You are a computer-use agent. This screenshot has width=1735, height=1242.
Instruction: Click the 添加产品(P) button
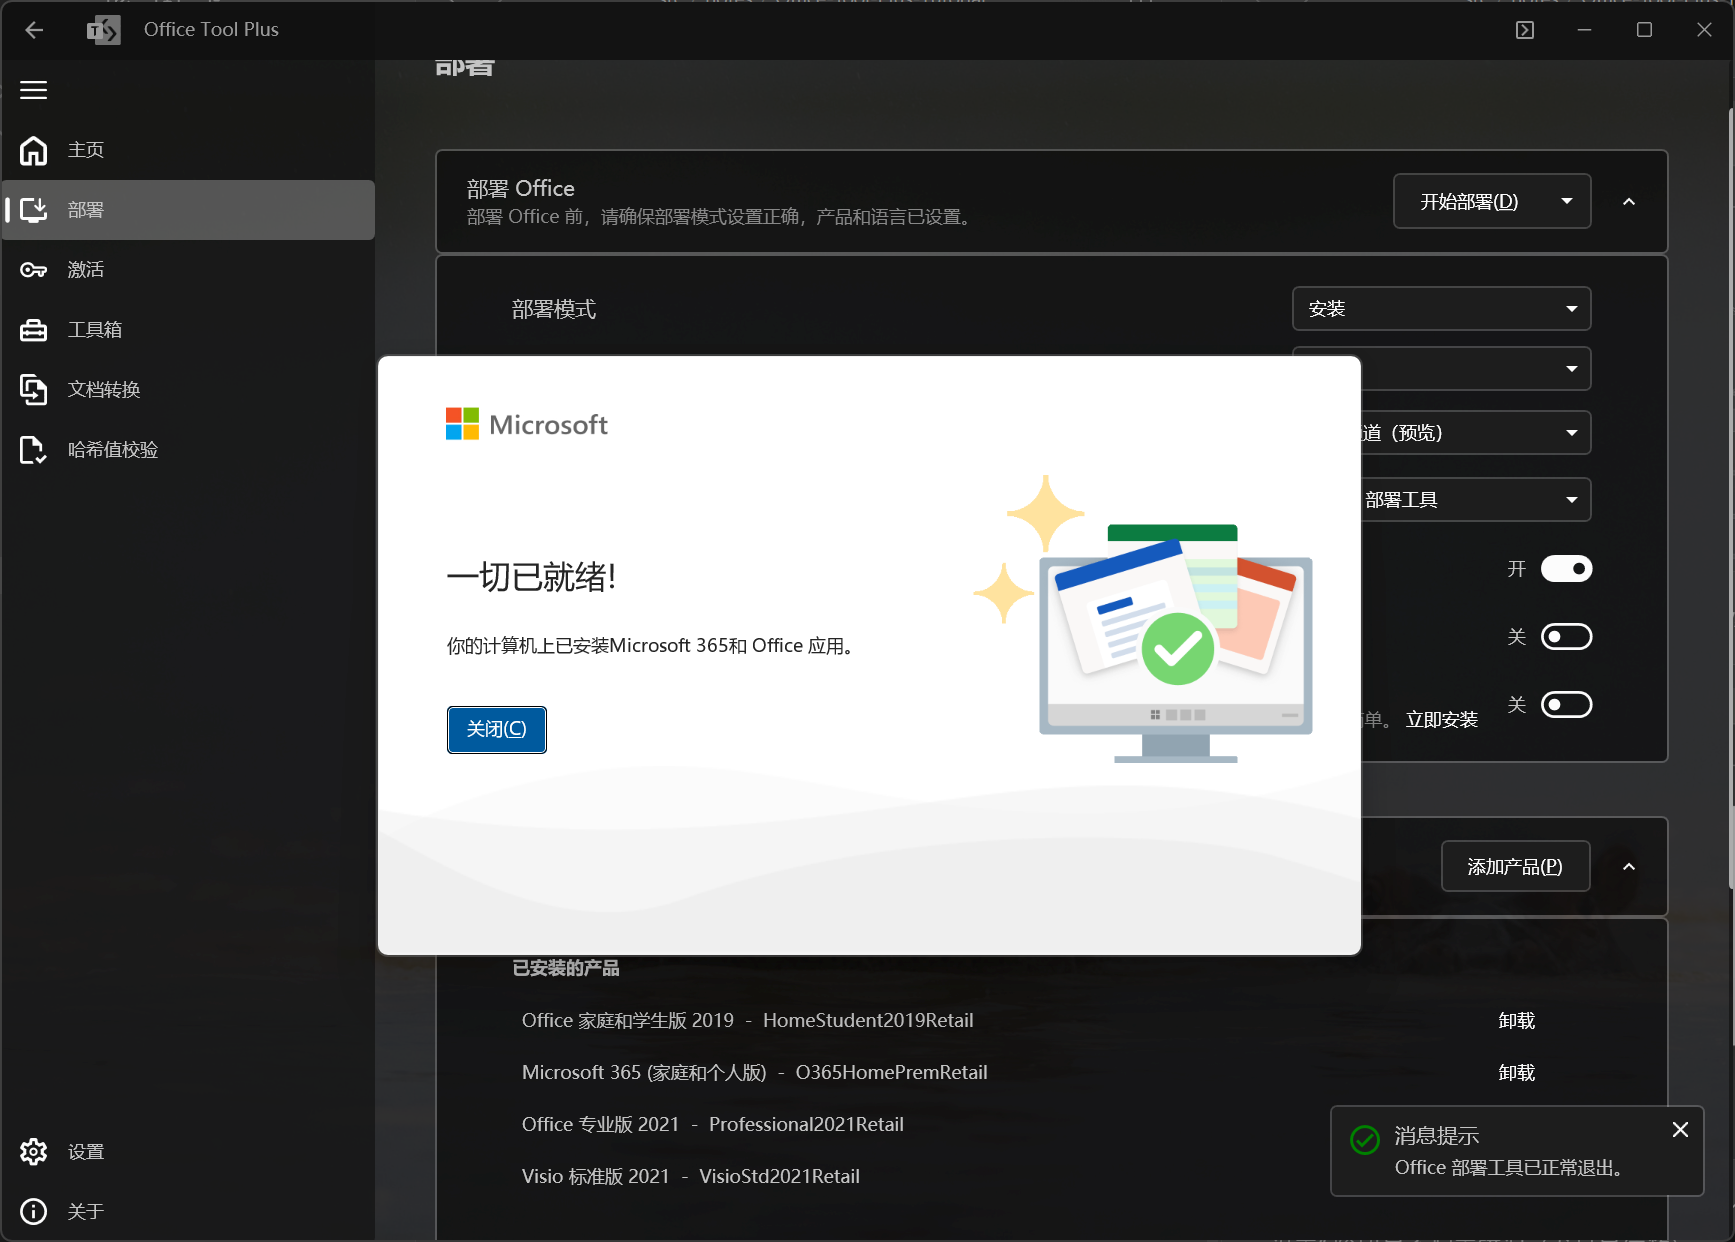[1514, 867]
